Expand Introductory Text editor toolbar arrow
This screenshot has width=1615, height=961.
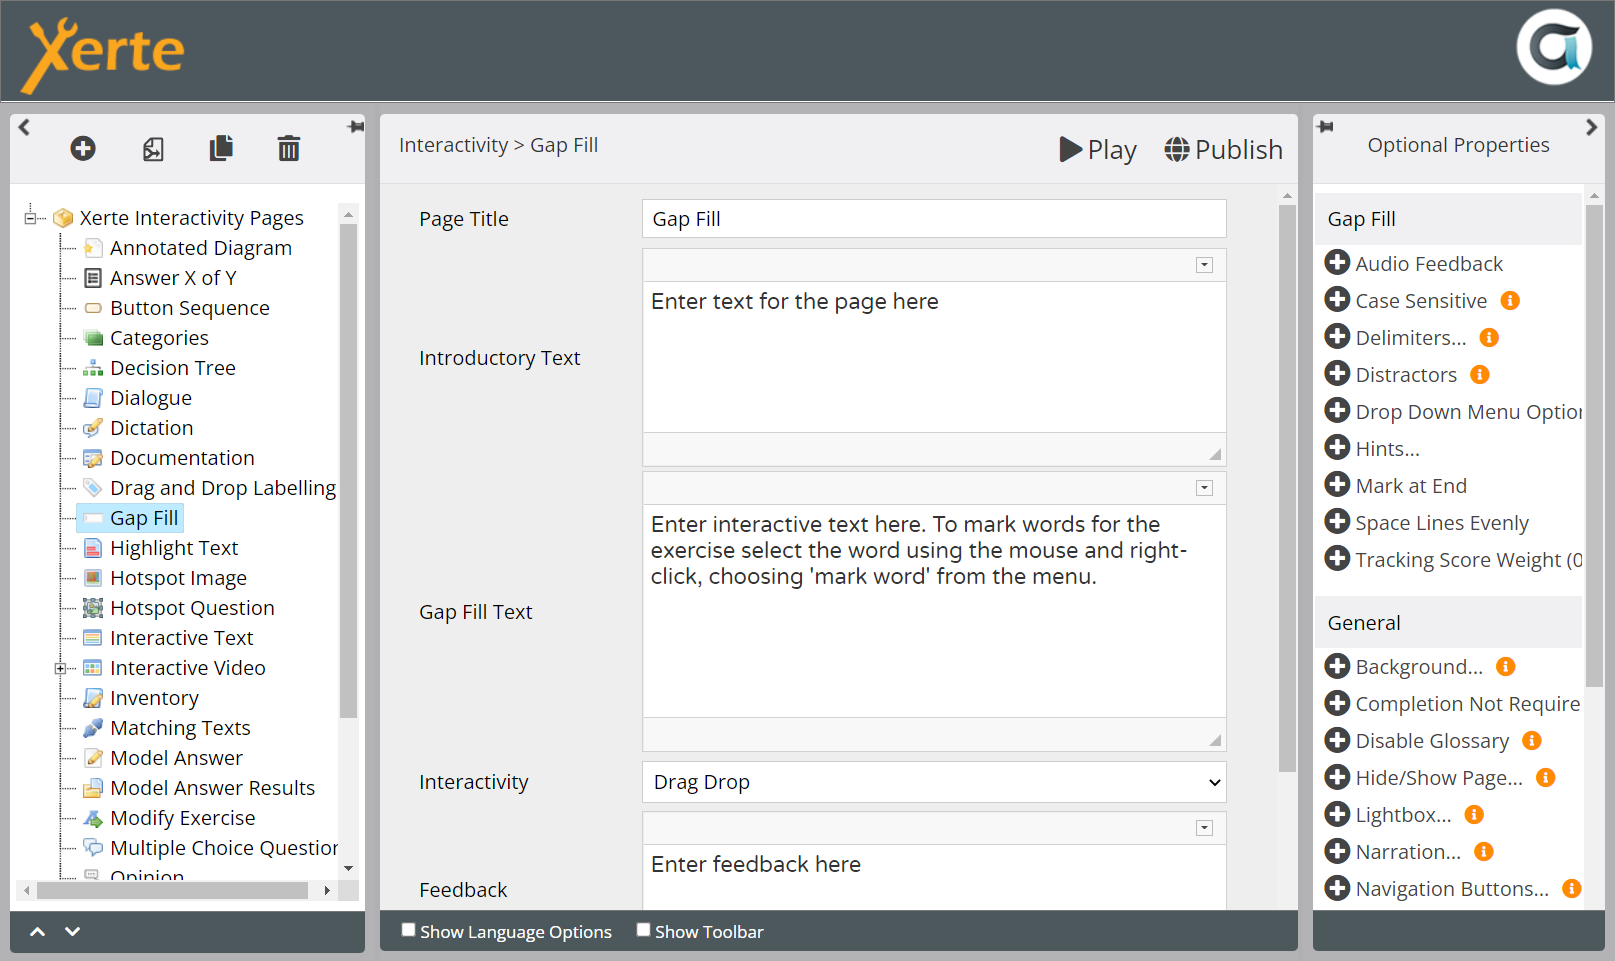point(1204,265)
